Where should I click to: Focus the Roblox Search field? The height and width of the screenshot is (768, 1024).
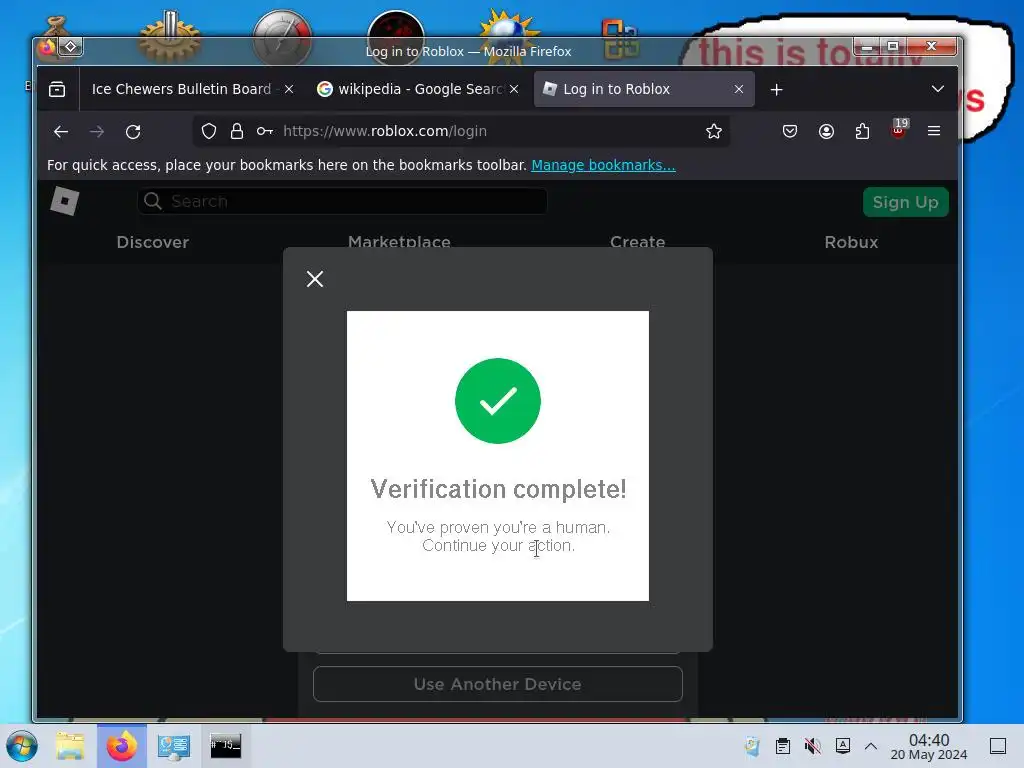pyautogui.click(x=342, y=201)
